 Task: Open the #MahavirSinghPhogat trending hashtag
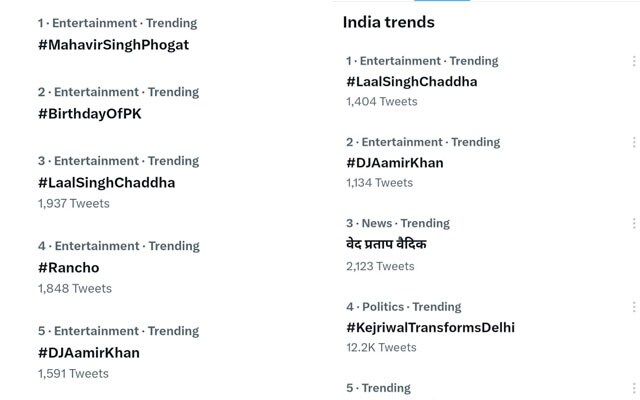coord(113,45)
